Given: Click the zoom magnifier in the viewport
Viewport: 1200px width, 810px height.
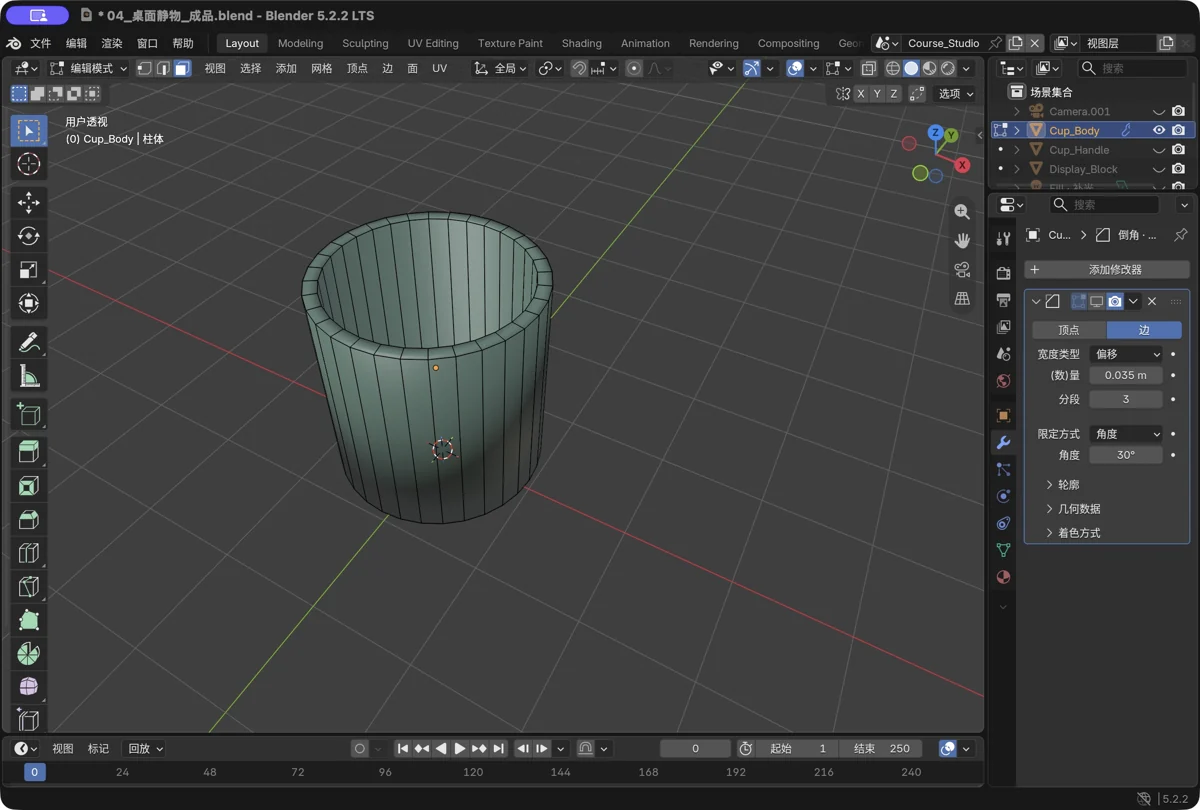Looking at the screenshot, I should point(962,212).
